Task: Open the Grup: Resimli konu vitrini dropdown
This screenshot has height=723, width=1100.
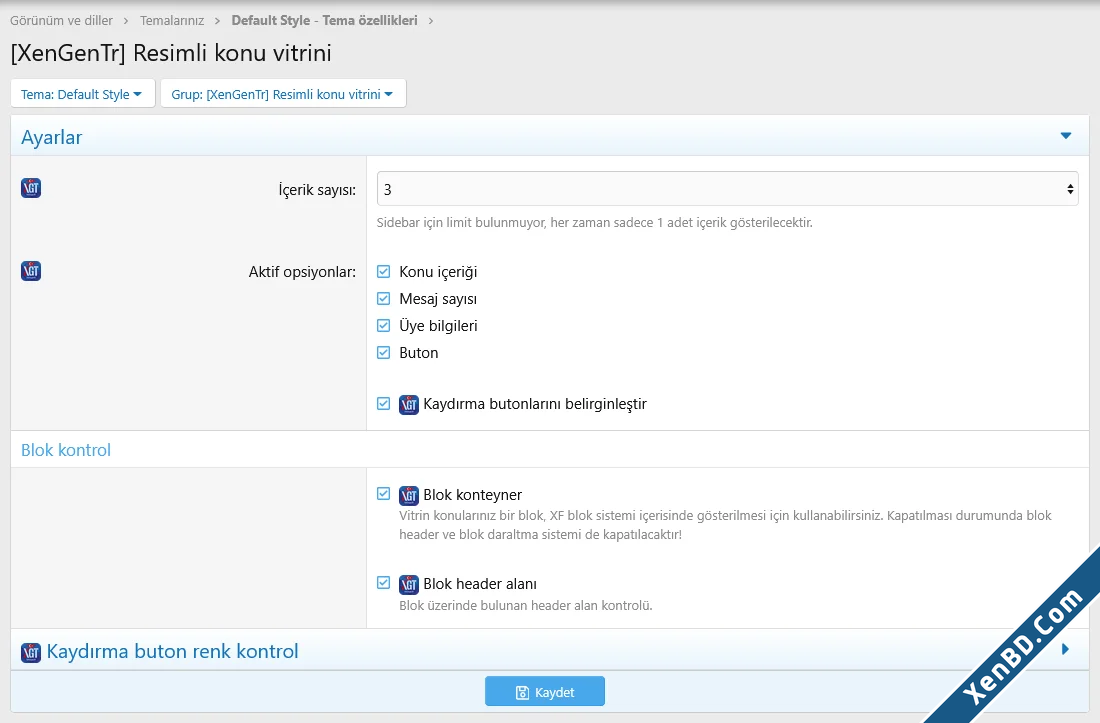Action: 283,94
